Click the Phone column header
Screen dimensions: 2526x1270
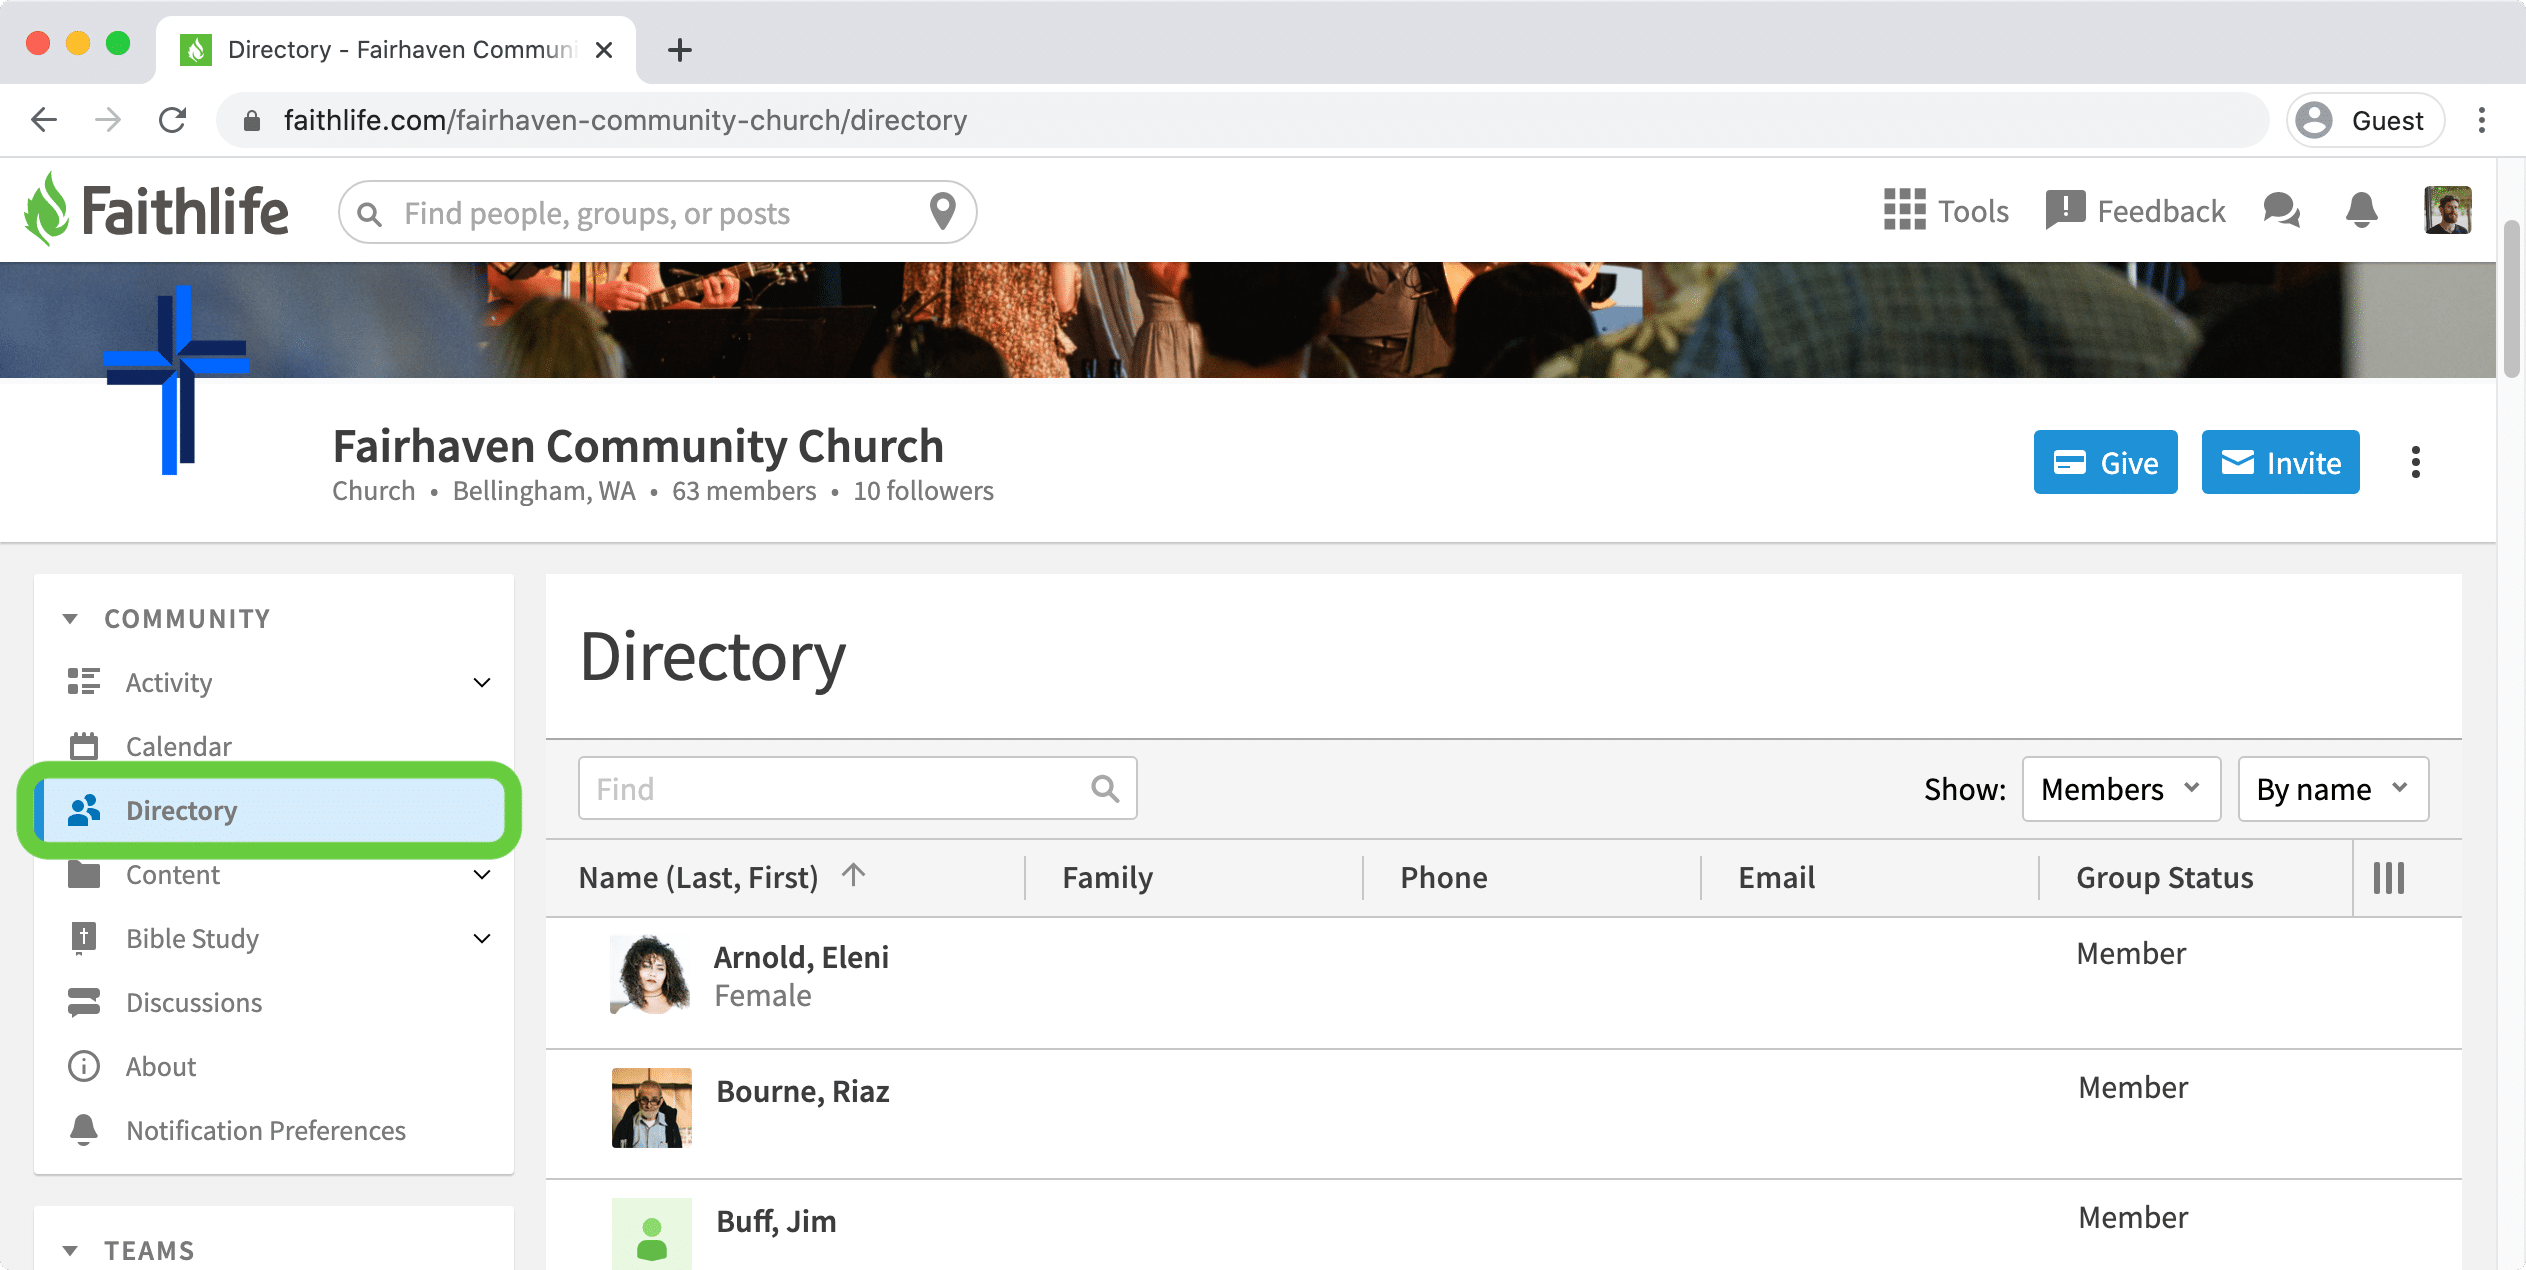coord(1443,877)
